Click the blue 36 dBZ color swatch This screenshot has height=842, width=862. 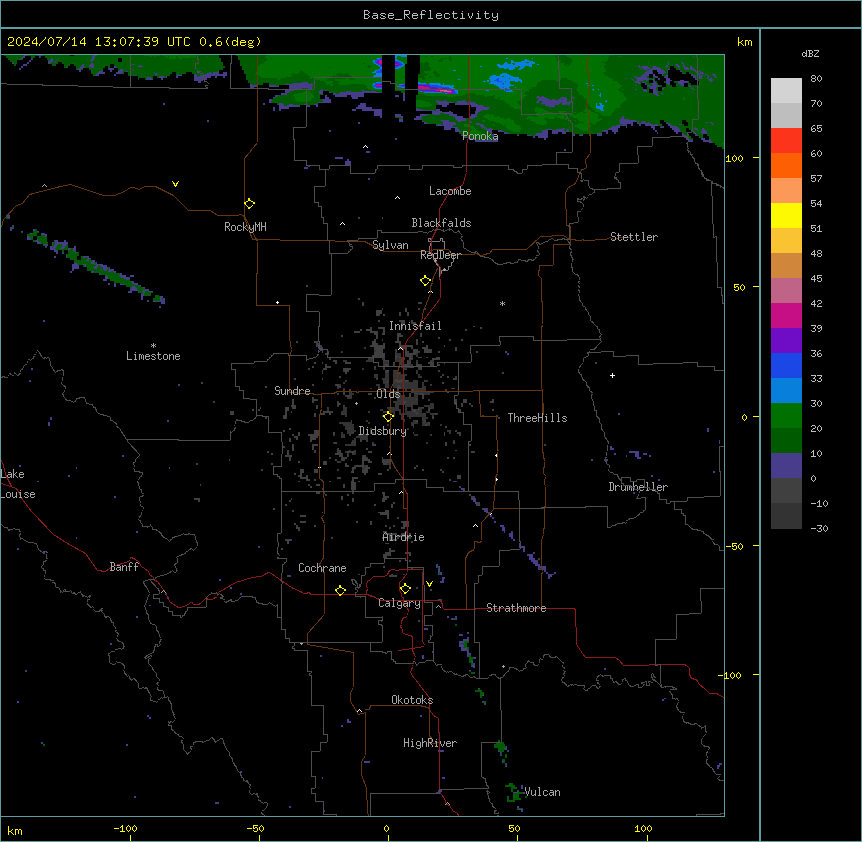point(786,365)
